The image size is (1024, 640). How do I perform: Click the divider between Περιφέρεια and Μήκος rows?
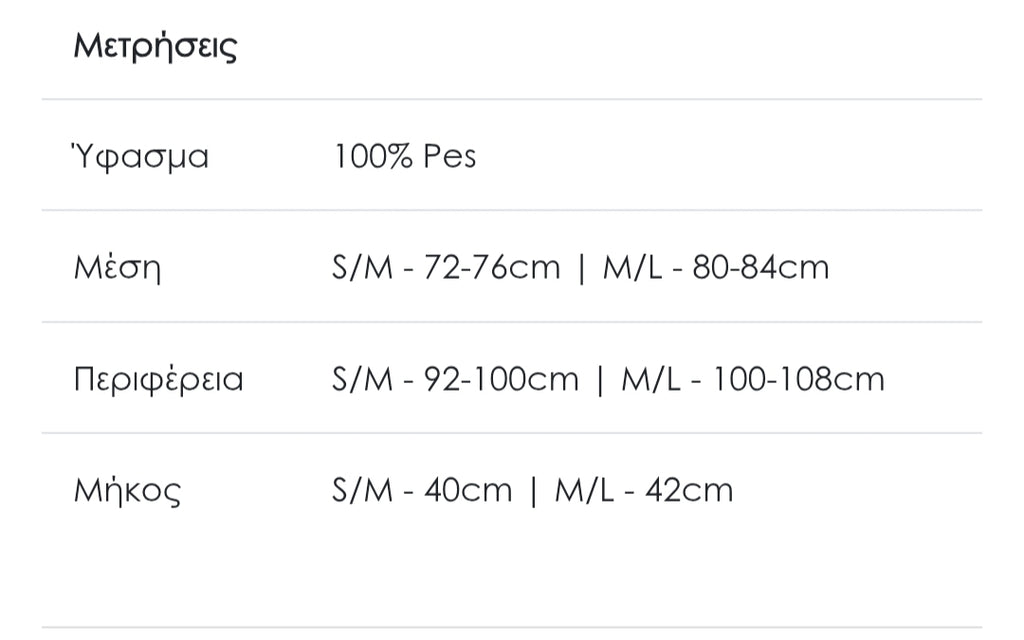point(512,433)
